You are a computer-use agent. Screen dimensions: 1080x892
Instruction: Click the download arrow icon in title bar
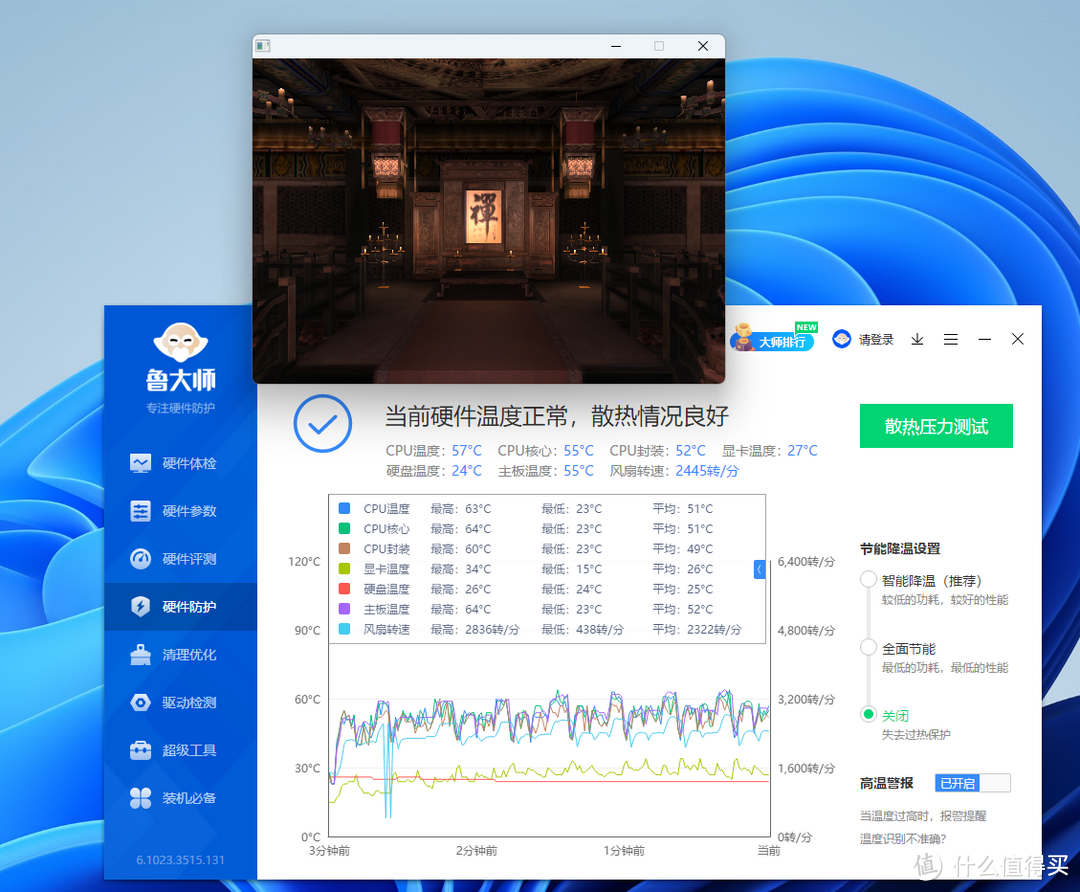click(917, 340)
